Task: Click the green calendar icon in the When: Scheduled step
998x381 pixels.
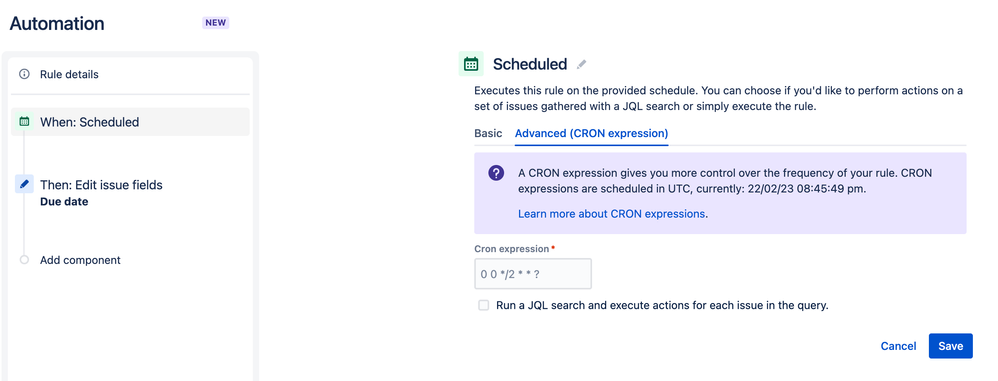Action: coord(24,121)
